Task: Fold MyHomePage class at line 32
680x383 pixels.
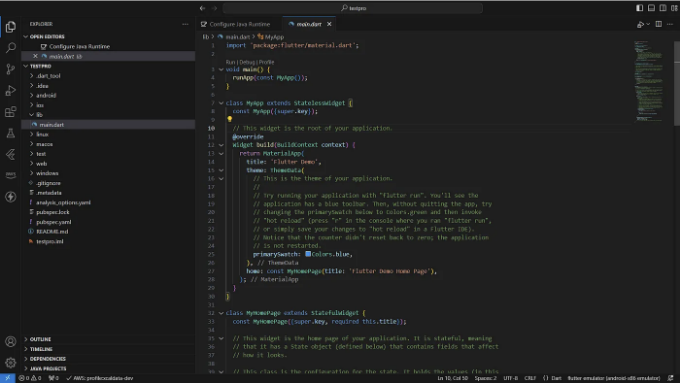Action: (221, 313)
